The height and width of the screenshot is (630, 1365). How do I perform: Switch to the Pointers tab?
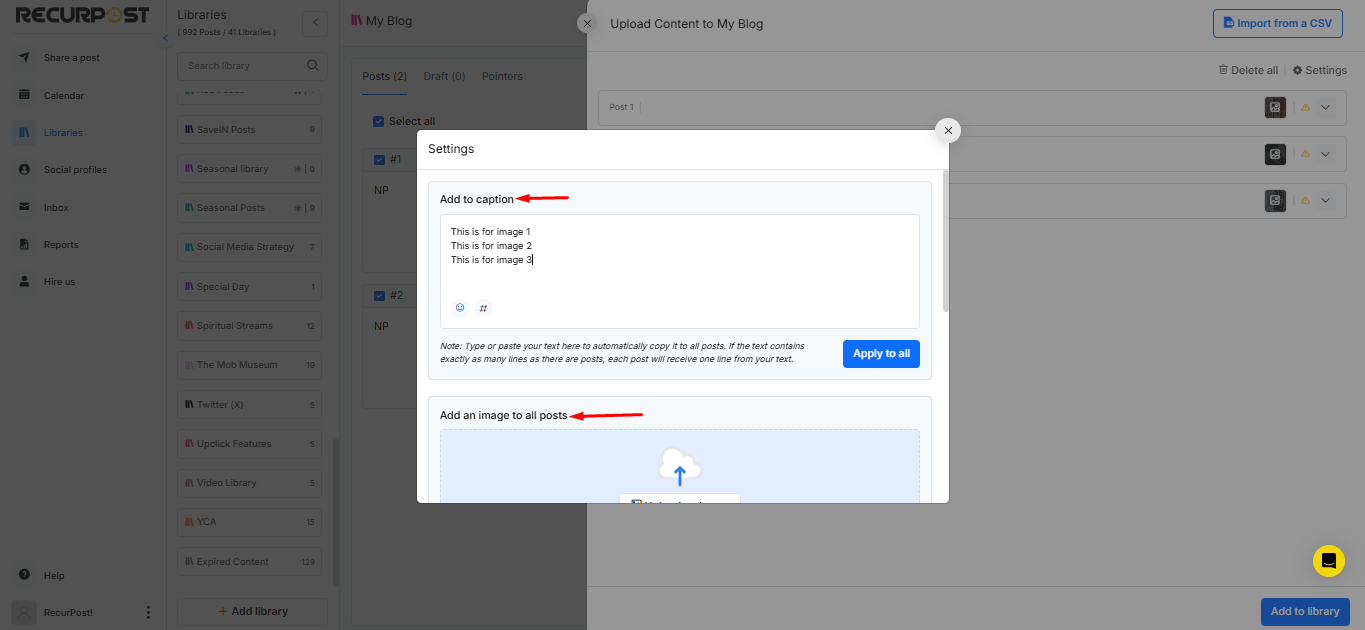pyautogui.click(x=502, y=76)
